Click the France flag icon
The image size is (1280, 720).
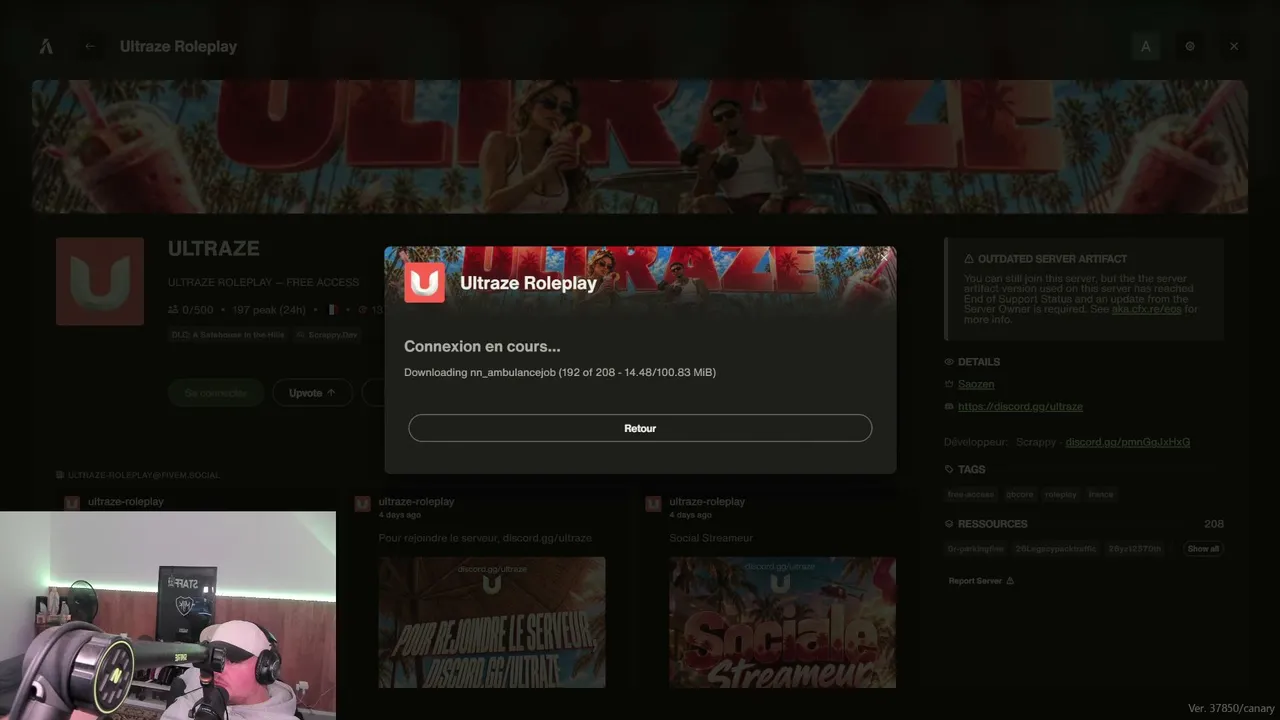point(334,310)
